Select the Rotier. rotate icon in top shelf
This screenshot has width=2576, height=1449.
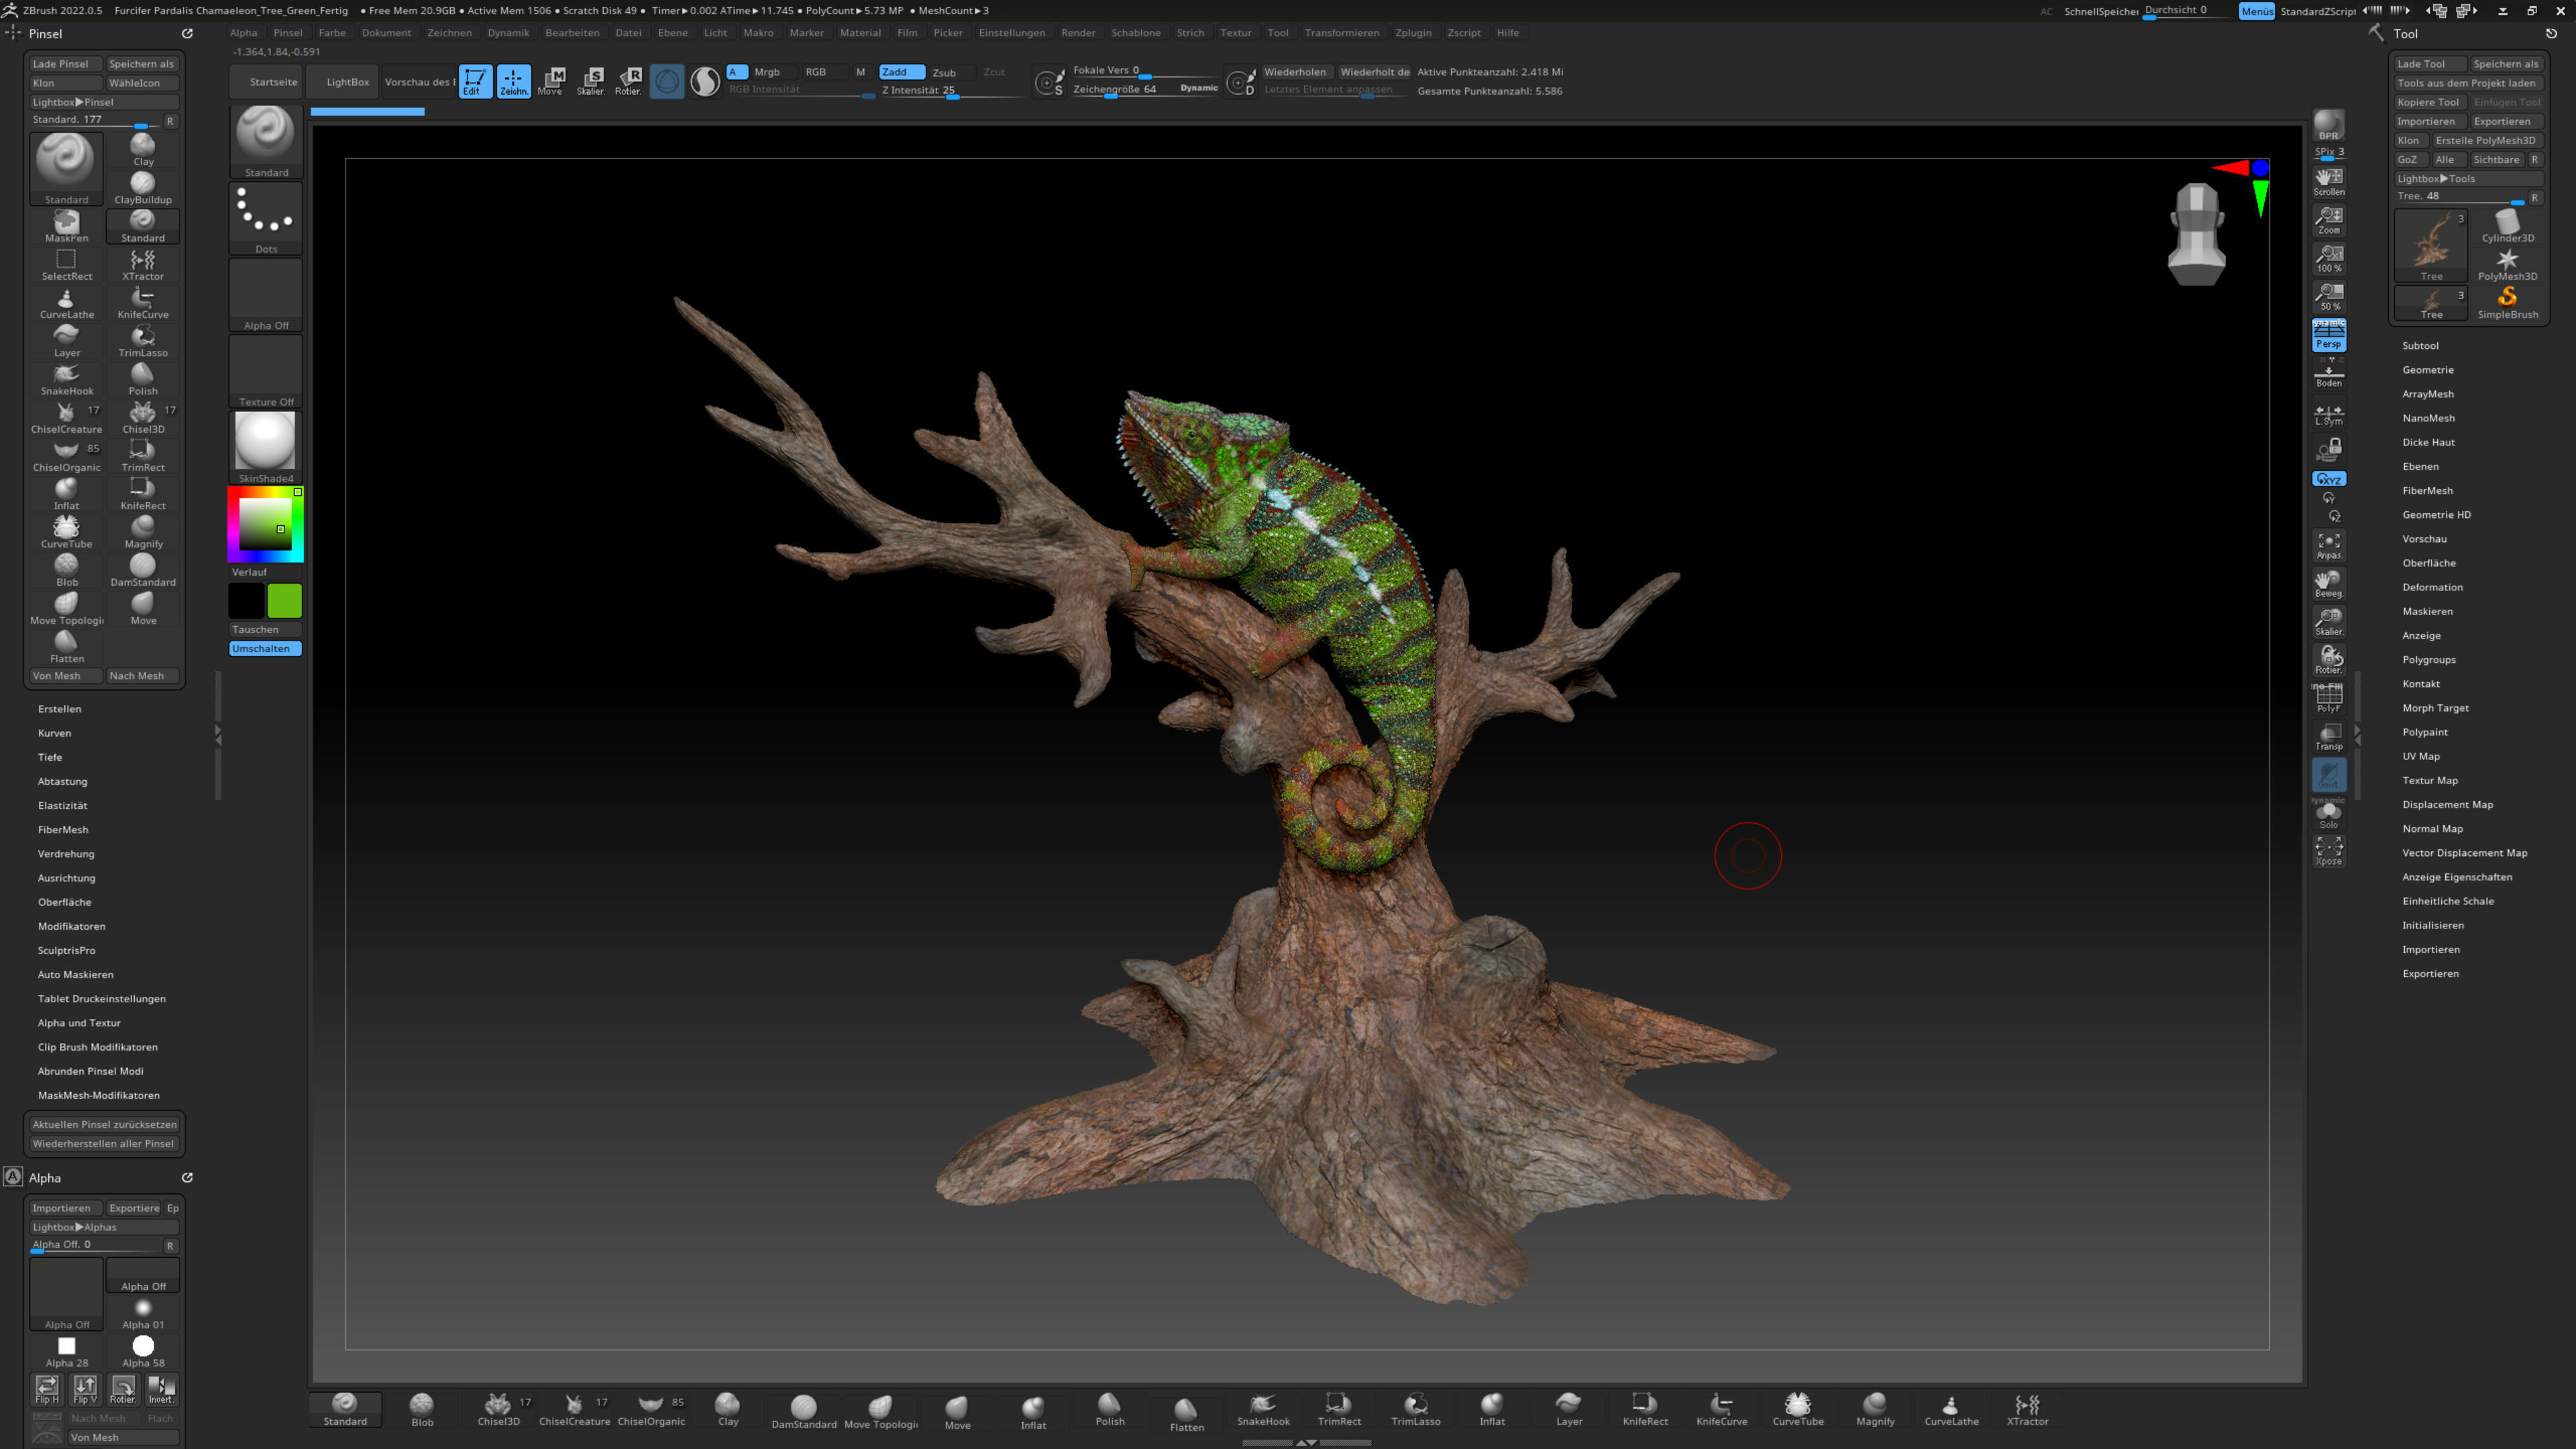point(628,81)
